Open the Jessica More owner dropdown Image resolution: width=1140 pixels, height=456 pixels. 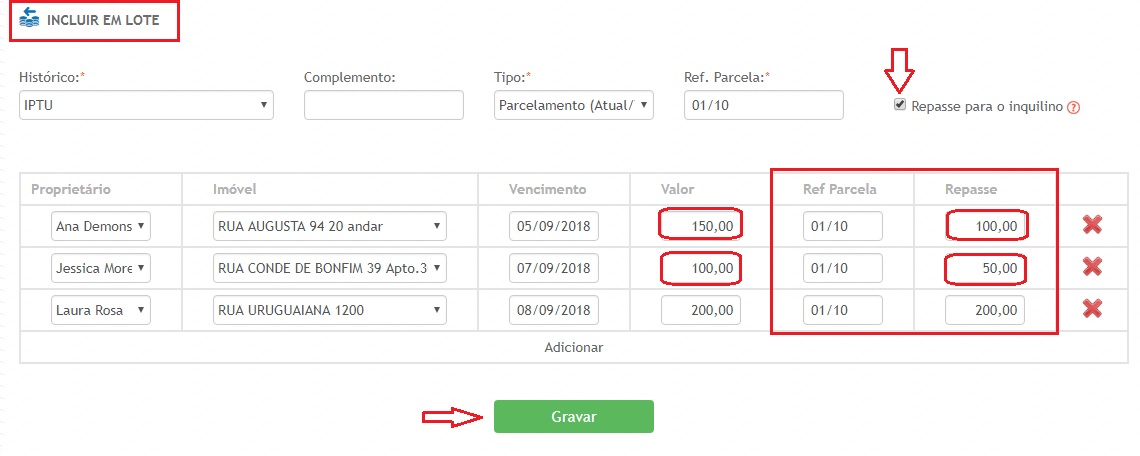pyautogui.click(x=100, y=268)
